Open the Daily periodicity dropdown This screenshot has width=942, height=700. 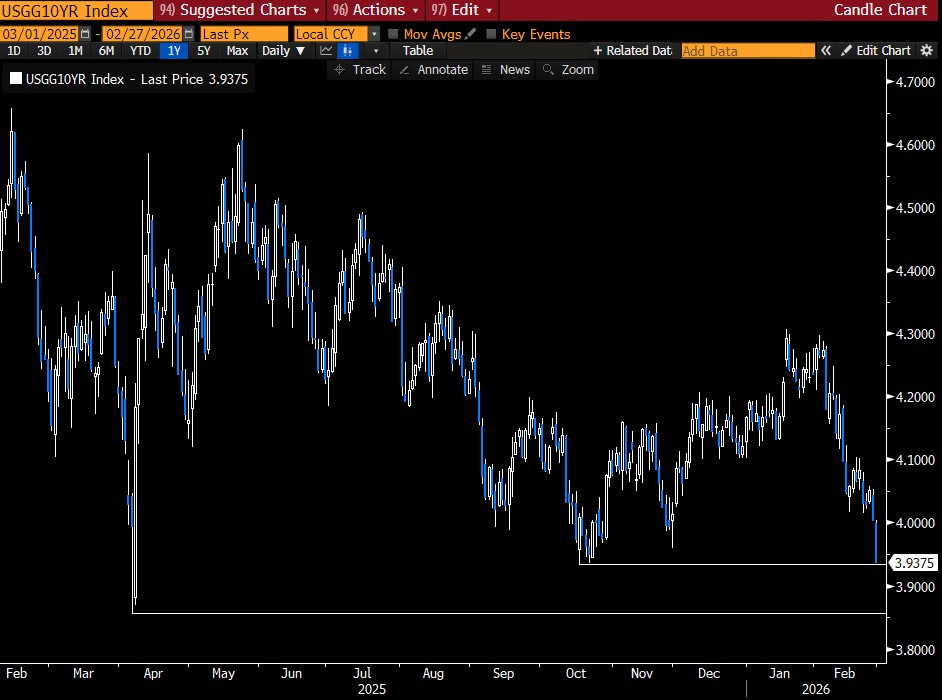pos(284,50)
